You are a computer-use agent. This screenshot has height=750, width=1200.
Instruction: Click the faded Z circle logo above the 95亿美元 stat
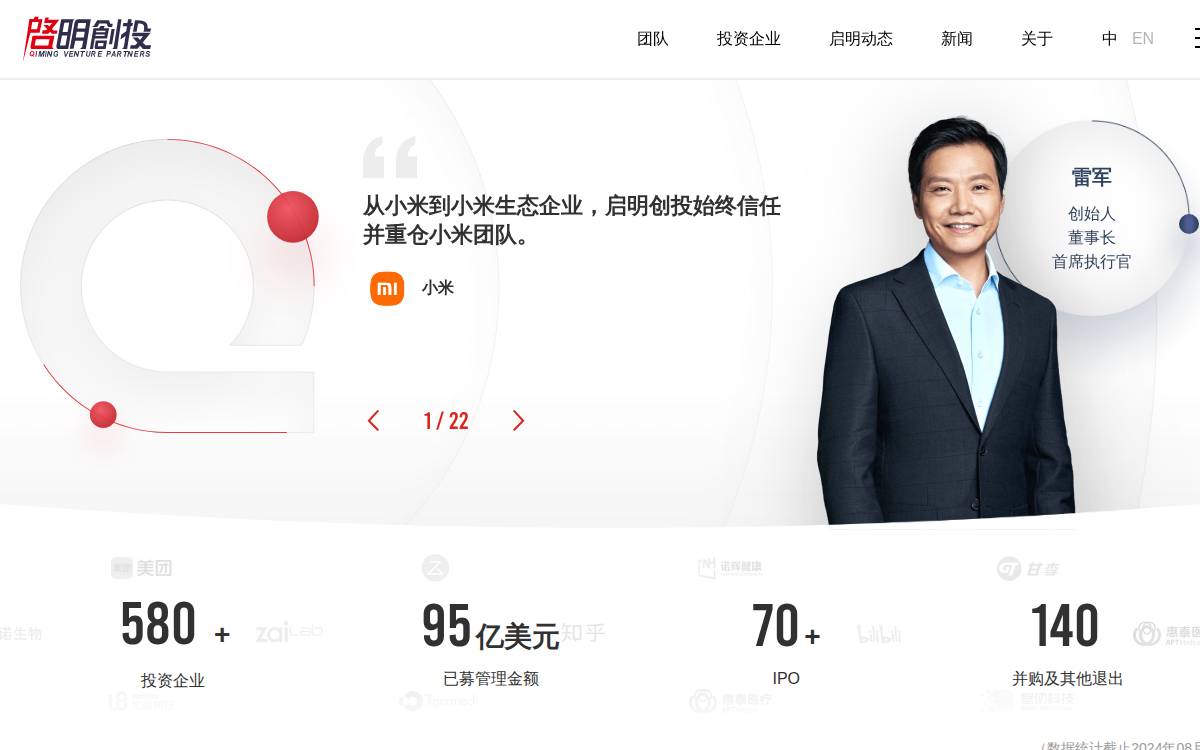(x=435, y=568)
